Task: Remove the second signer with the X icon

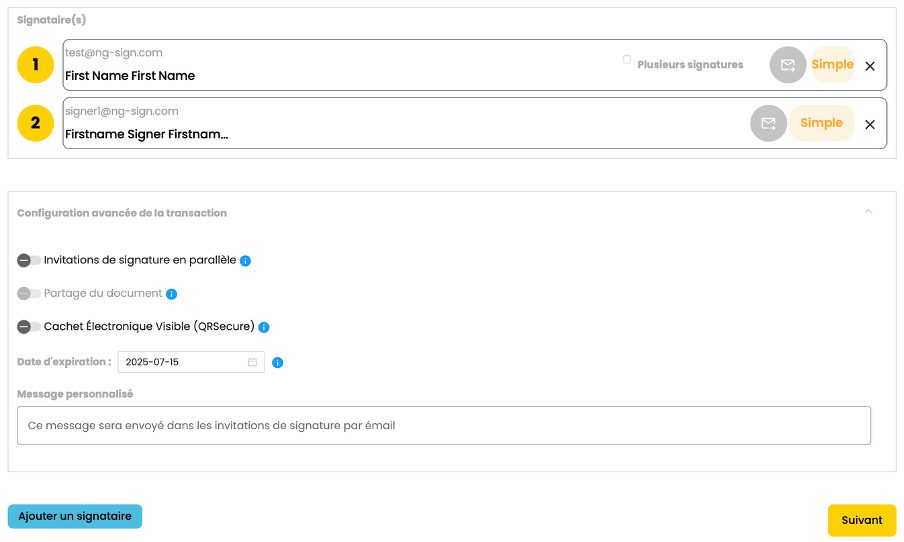Action: click(x=870, y=125)
